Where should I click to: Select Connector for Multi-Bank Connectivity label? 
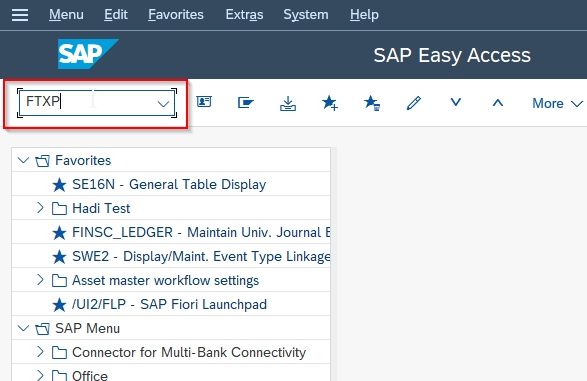(x=189, y=352)
